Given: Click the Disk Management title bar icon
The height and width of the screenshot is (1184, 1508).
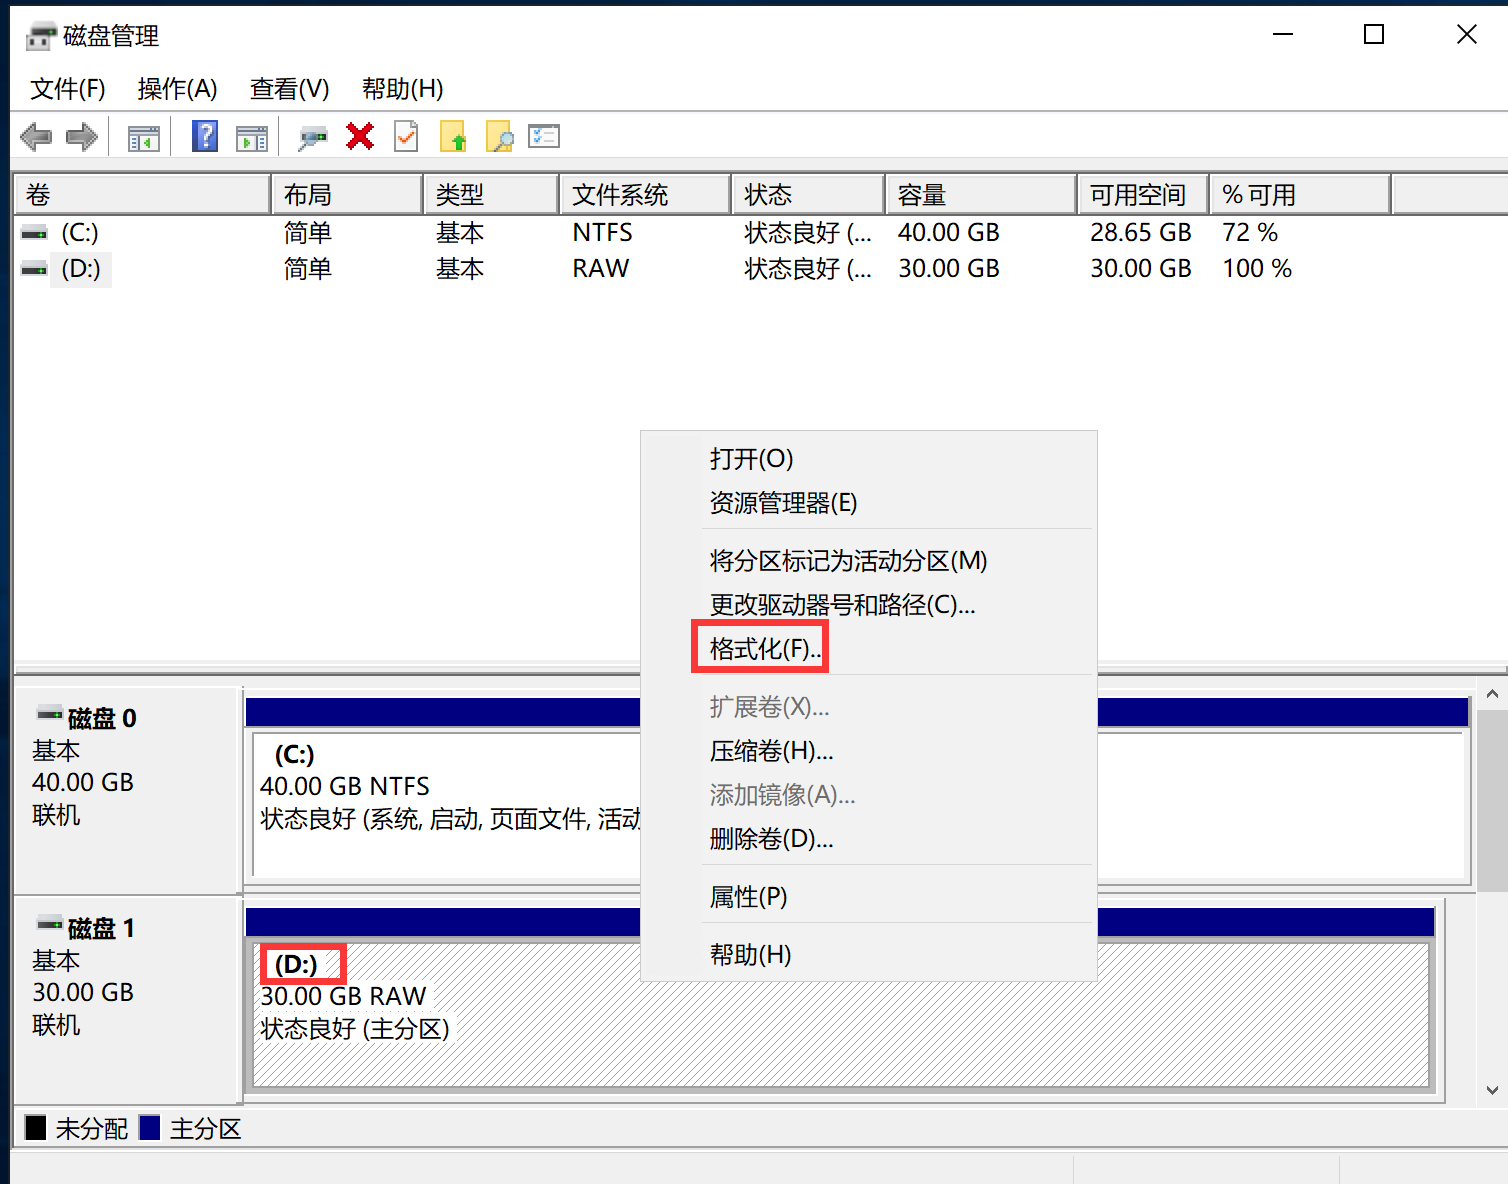Looking at the screenshot, I should pos(41,37).
